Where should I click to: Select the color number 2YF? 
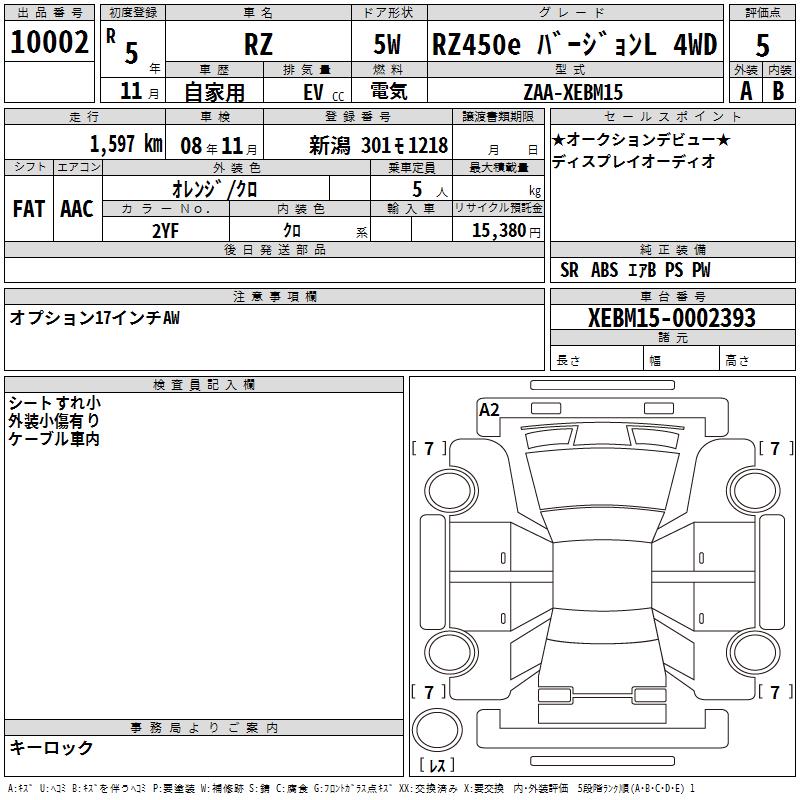pyautogui.click(x=165, y=231)
